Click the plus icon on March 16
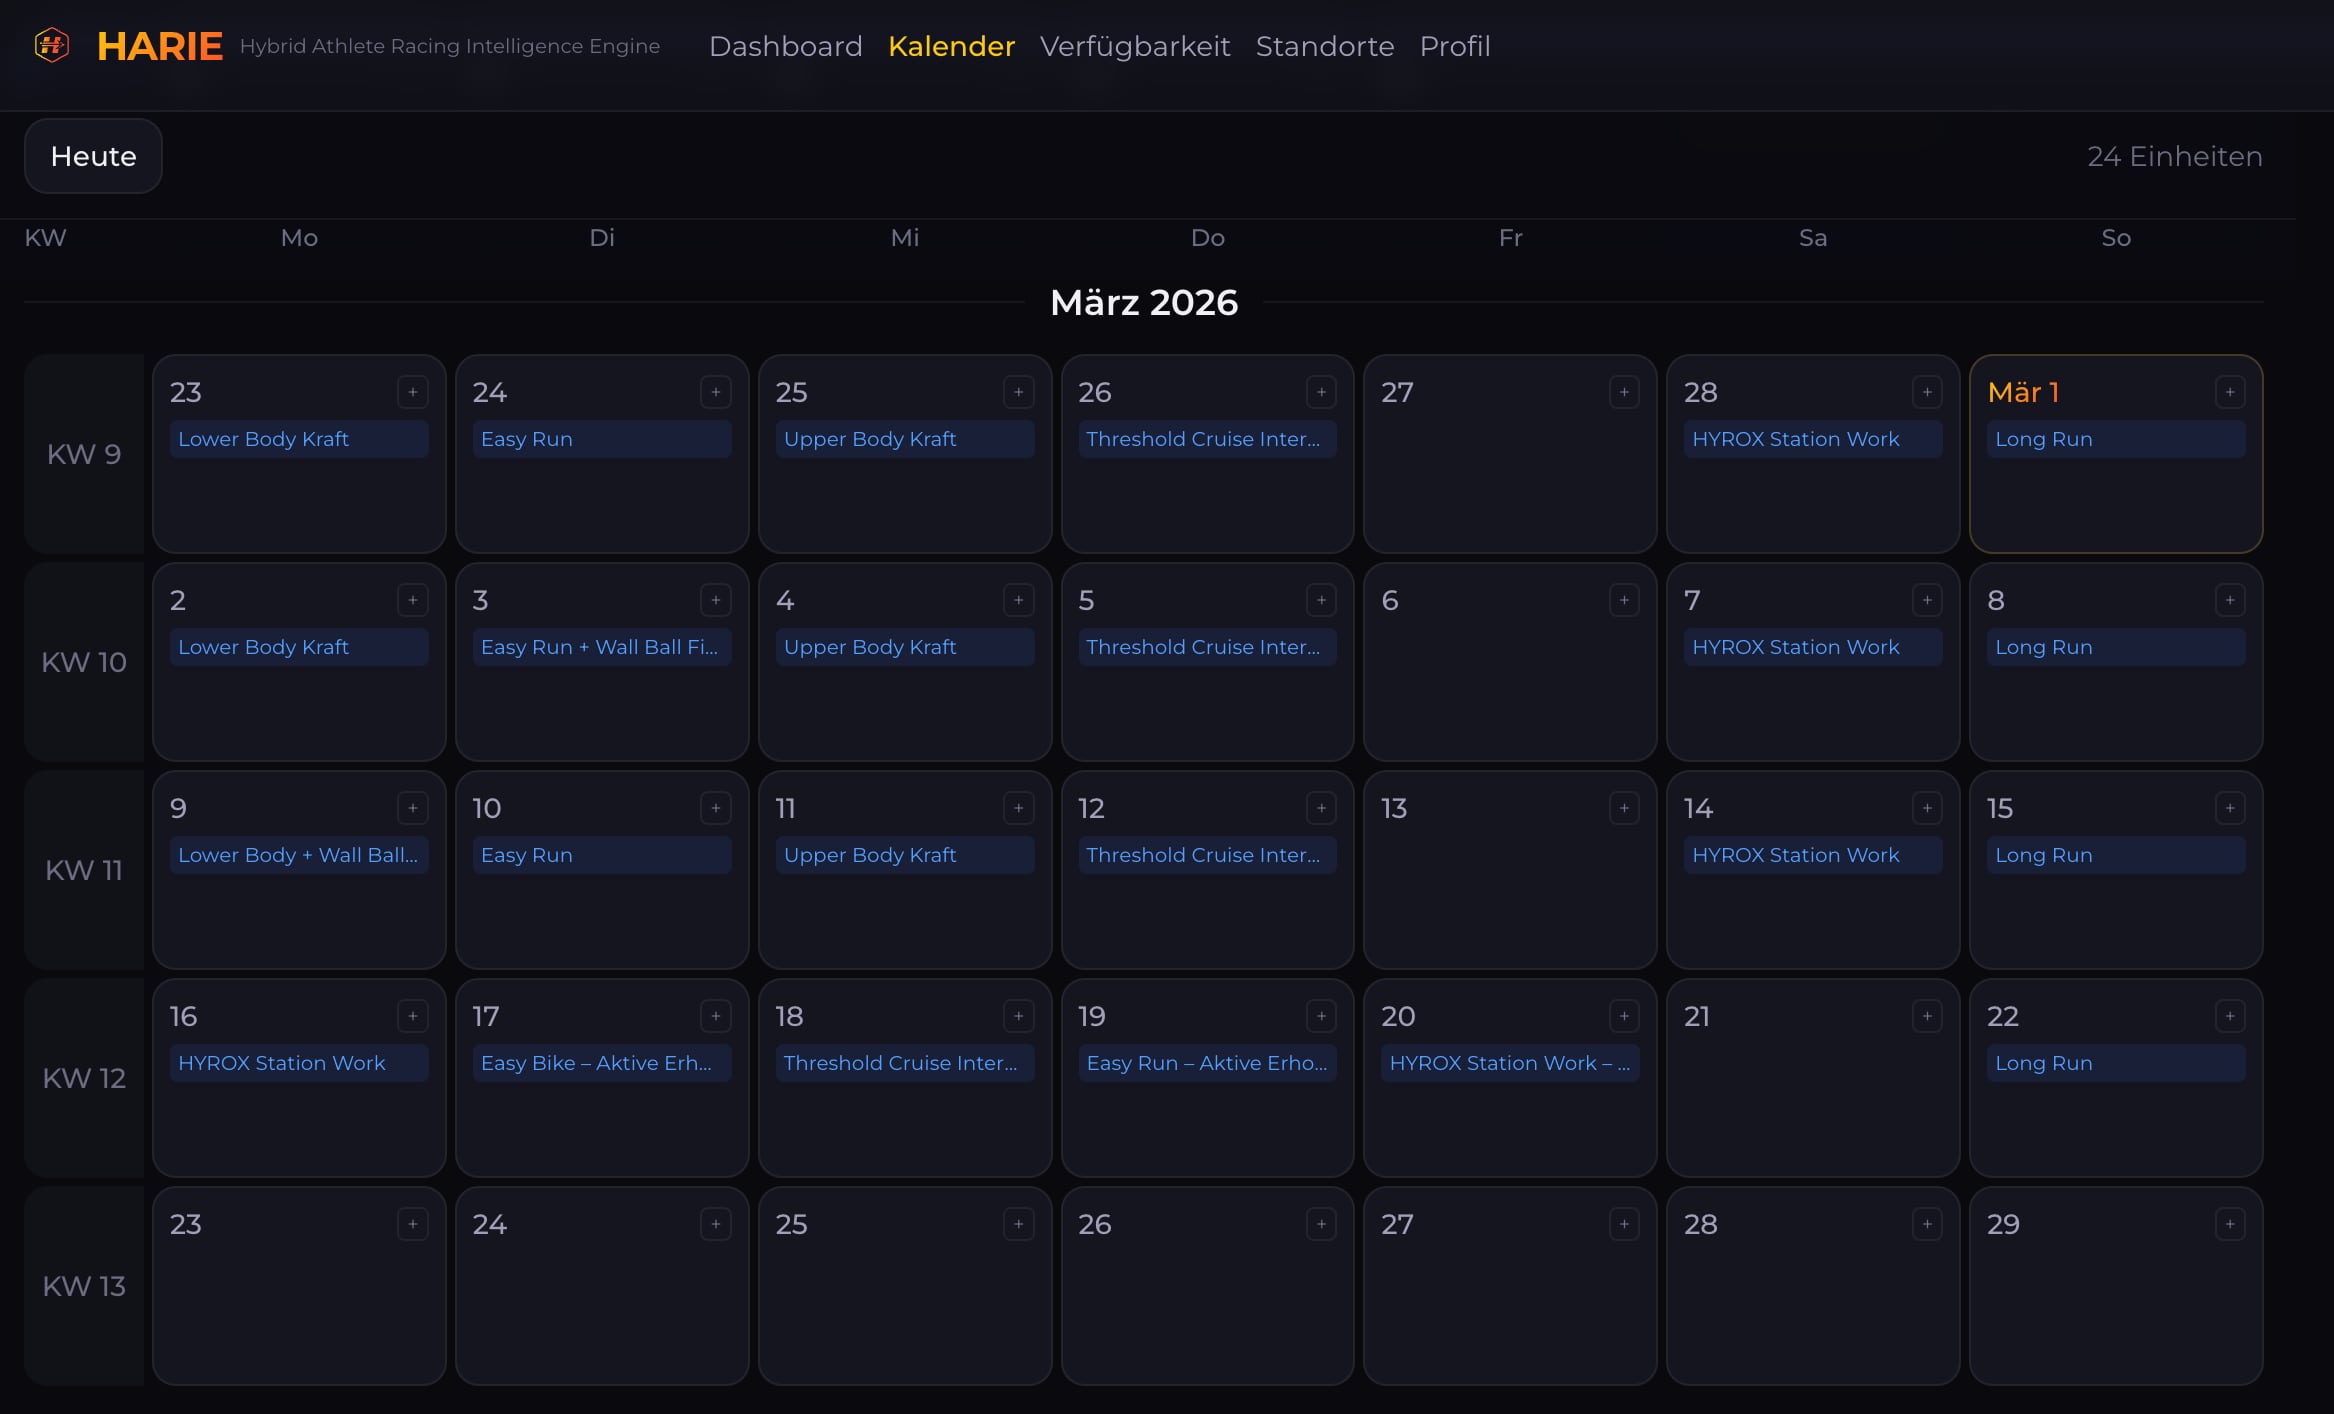The image size is (2334, 1414). (412, 1016)
